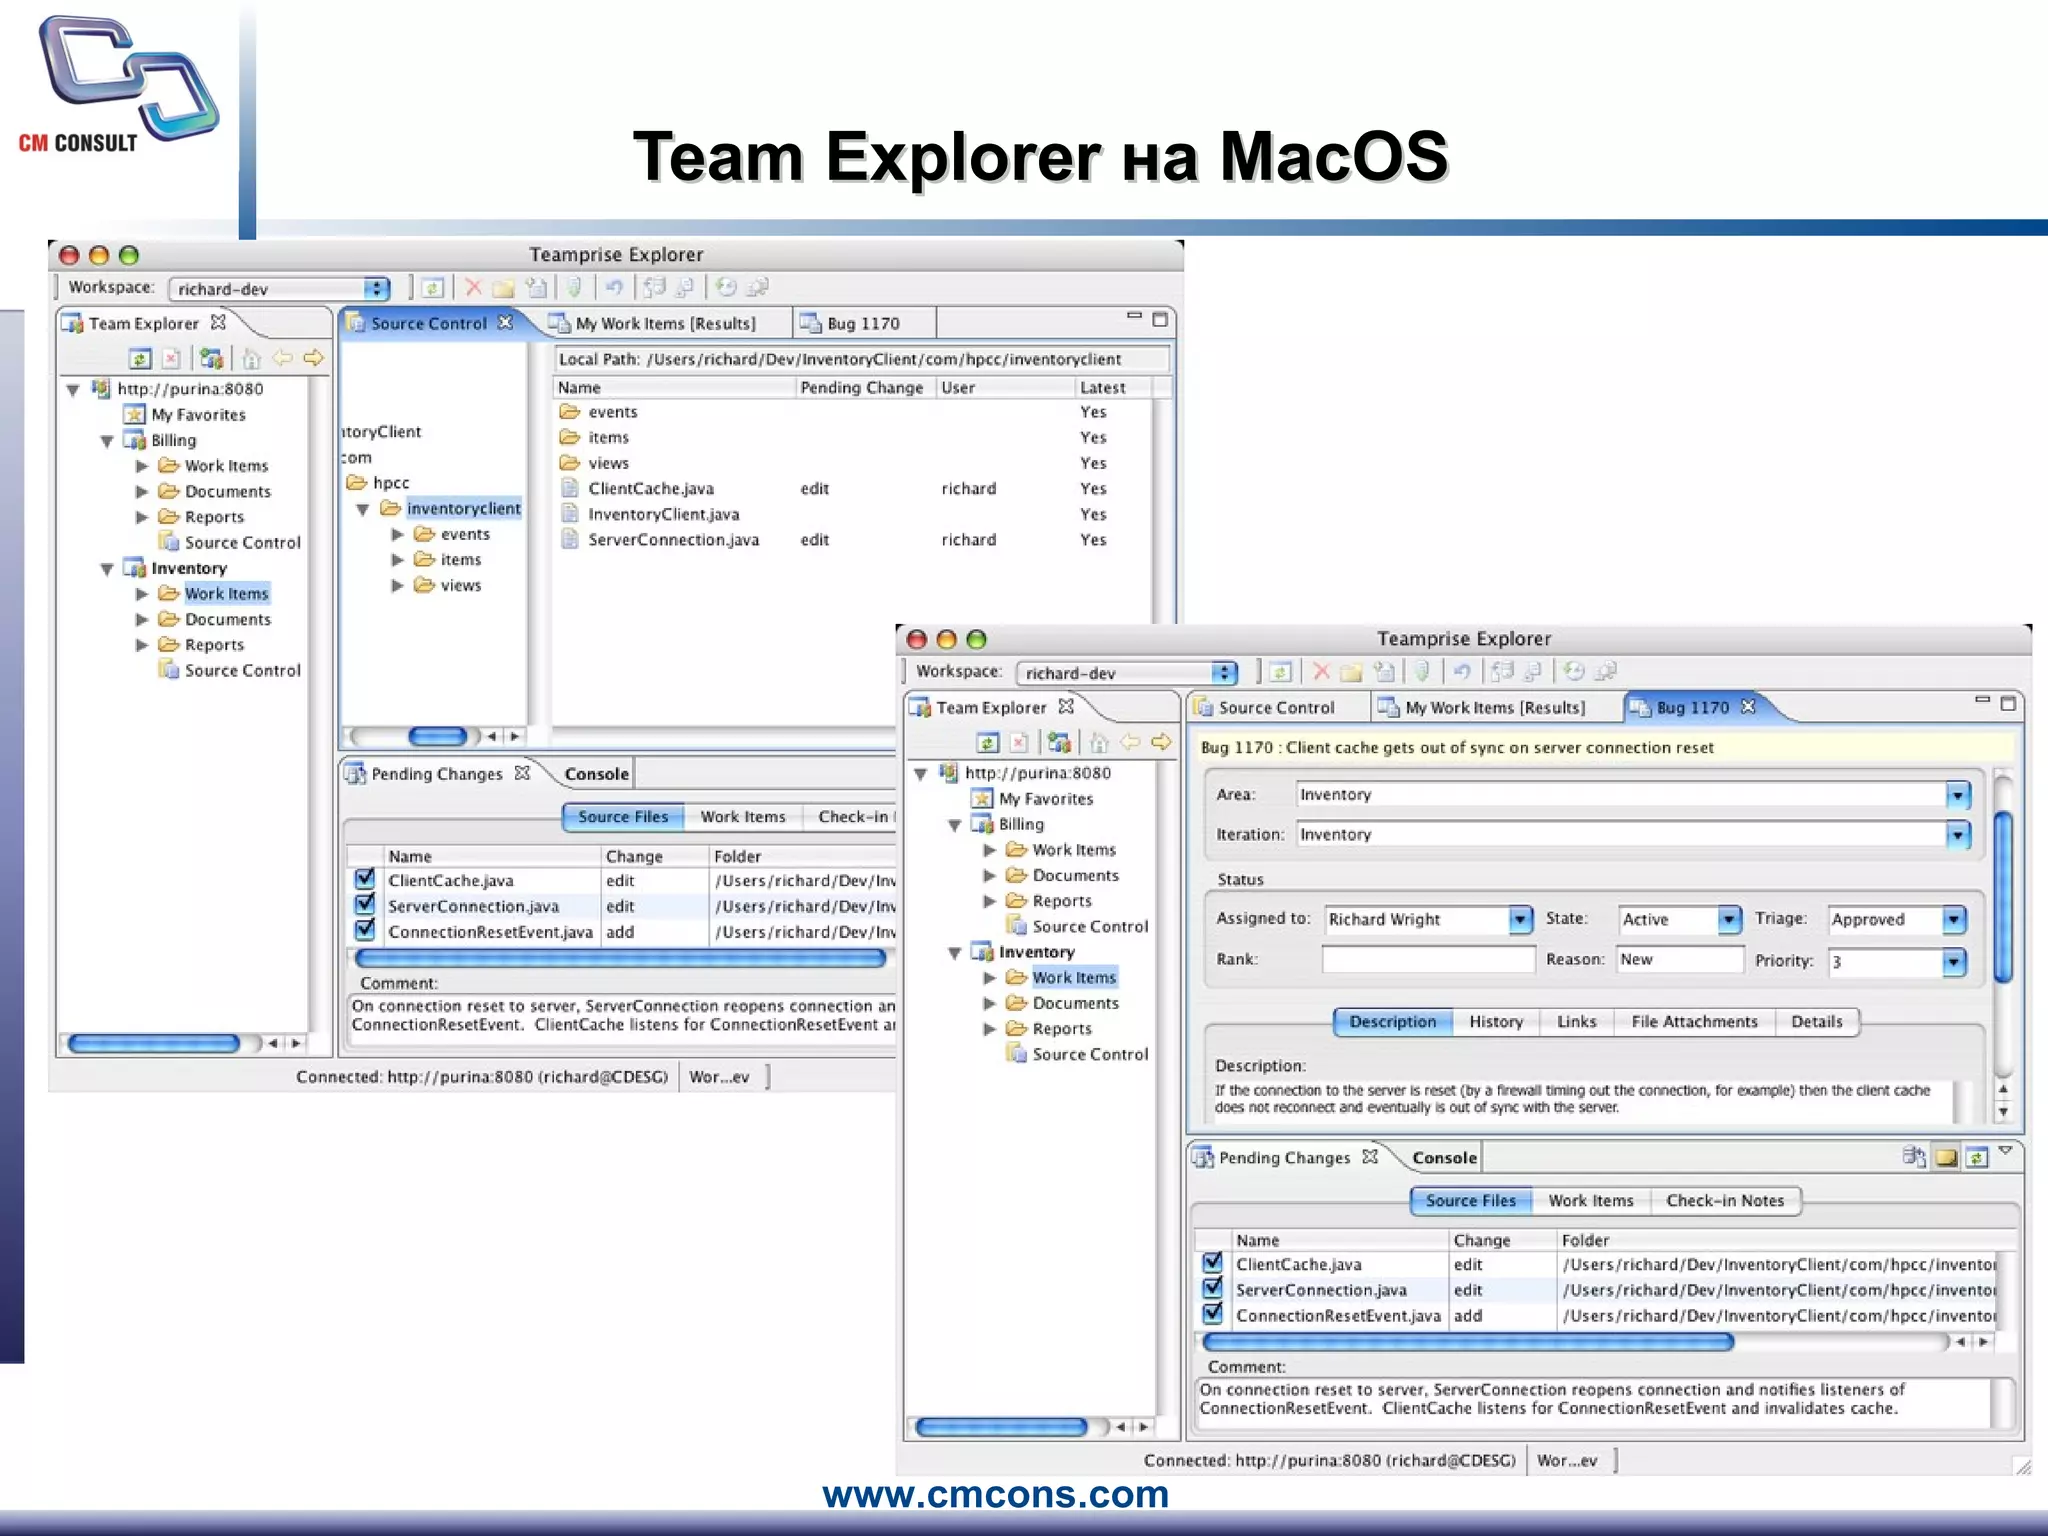Screen dimensions: 2048x1536
Task: Uncheck ClientCache.java in front window Pending Changes
Action: 1213,1263
